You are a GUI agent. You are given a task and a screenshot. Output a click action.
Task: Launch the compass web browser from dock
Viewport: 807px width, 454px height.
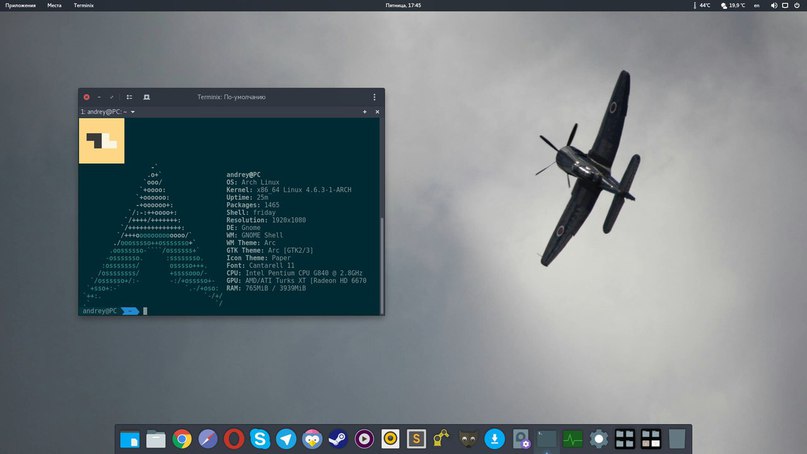click(x=208, y=440)
